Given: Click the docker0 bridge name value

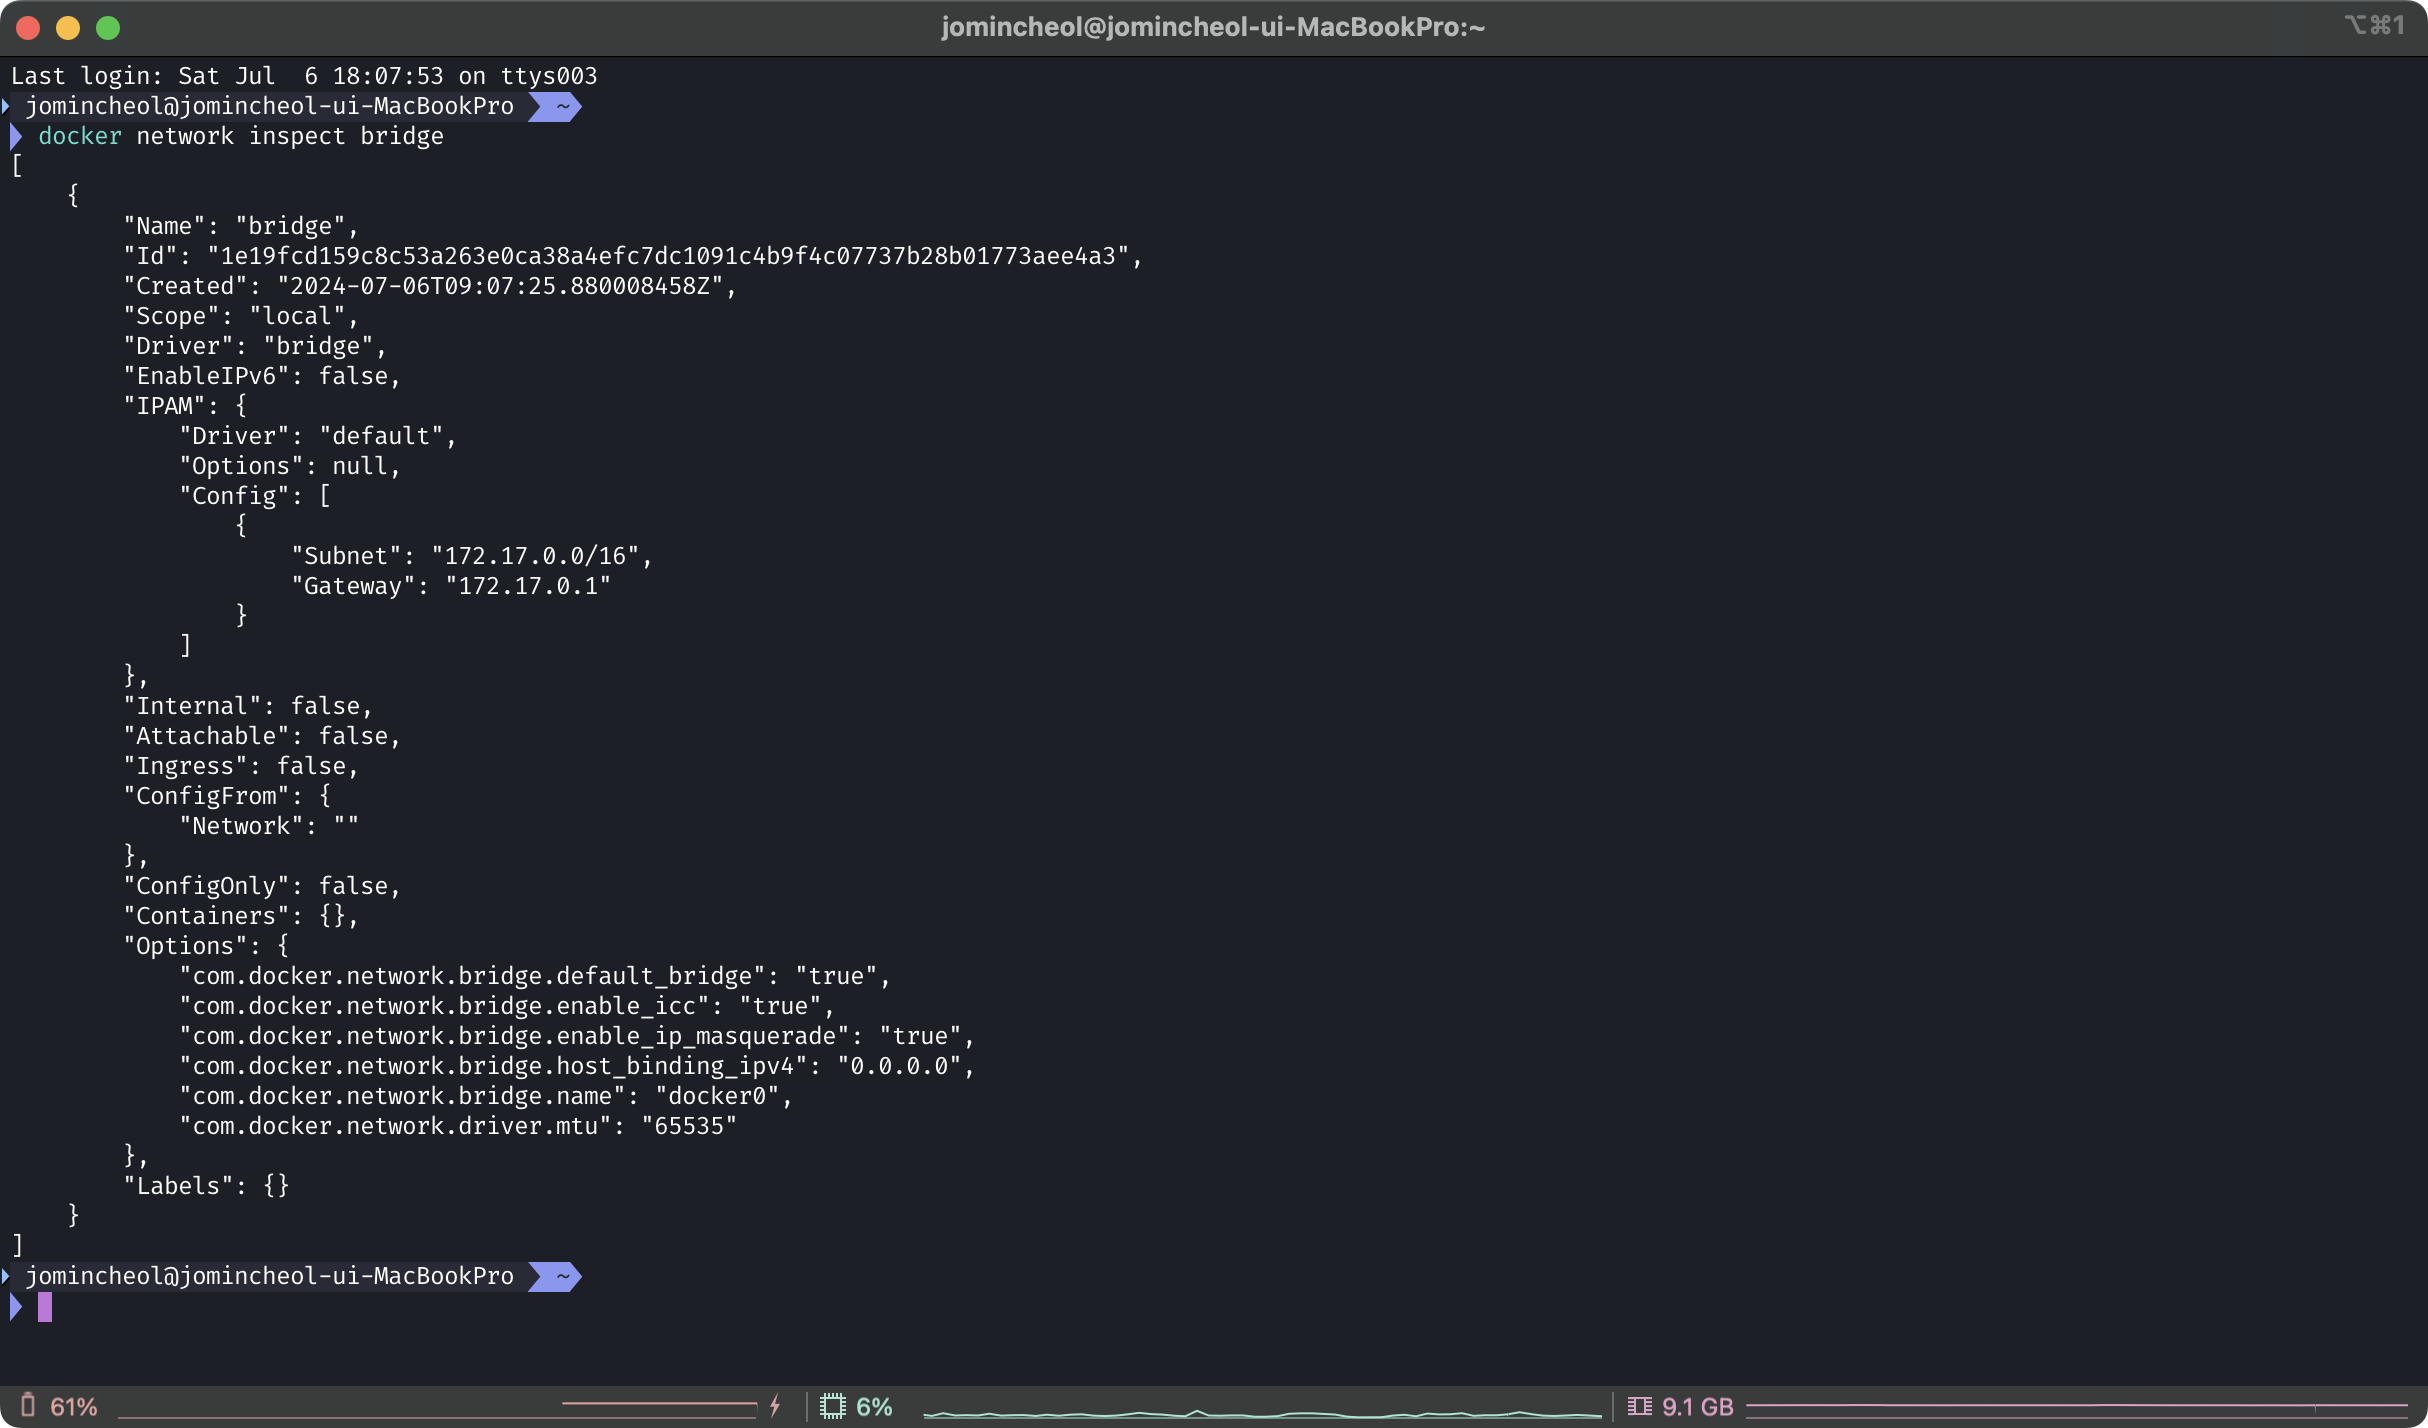Looking at the screenshot, I should (x=716, y=1096).
